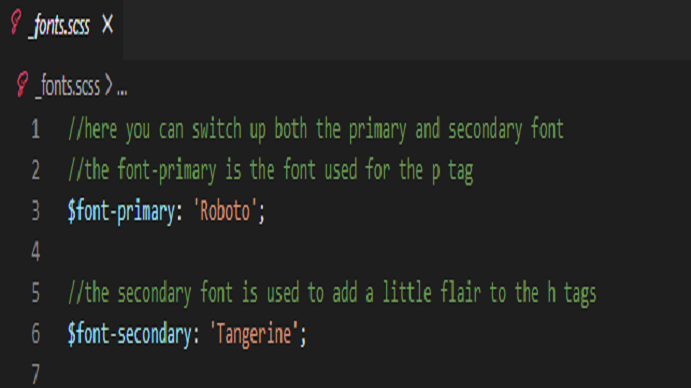Click empty tab bar area beside _fonts.scss
Viewport: 691px width, 388px height.
405,30
